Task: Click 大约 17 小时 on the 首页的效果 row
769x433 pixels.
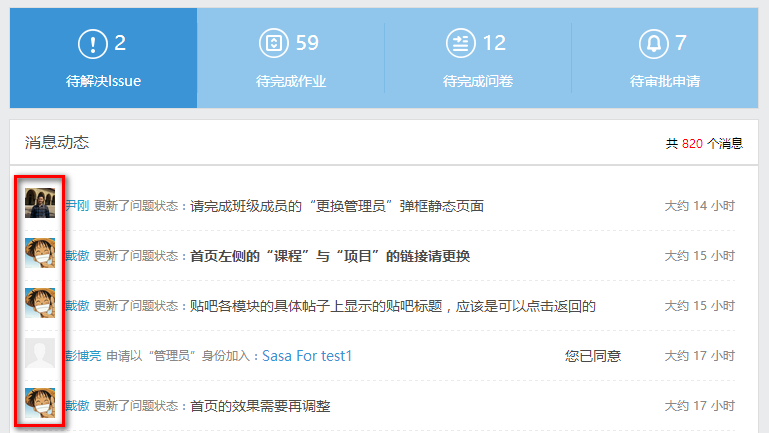Action: click(x=699, y=406)
